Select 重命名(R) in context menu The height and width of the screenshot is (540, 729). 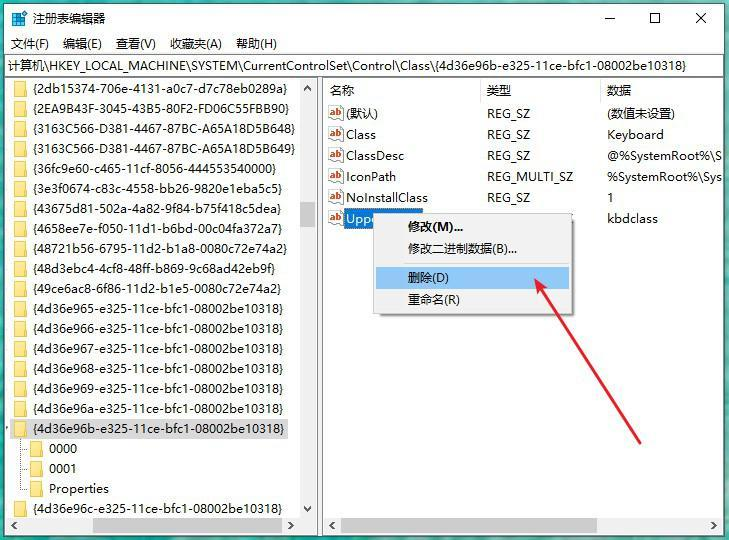click(x=473, y=300)
